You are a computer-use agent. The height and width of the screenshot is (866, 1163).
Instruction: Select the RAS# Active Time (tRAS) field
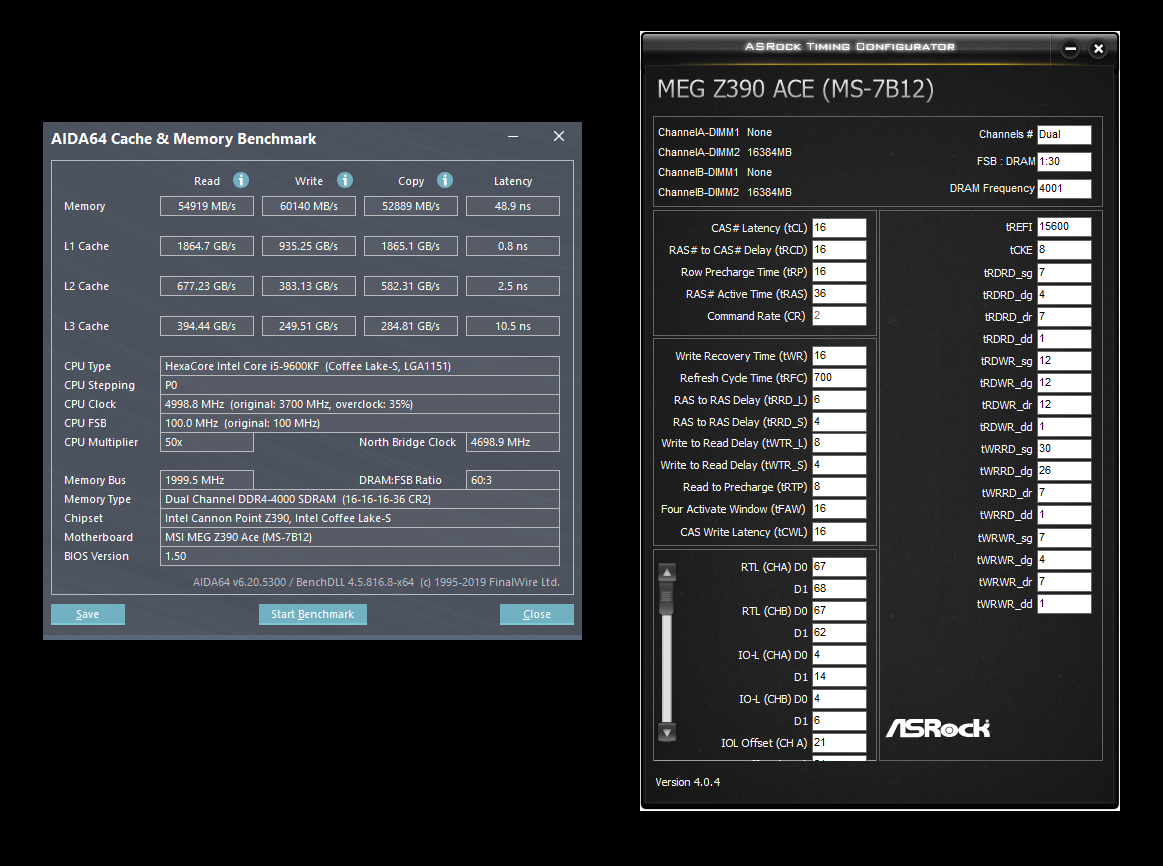tap(839, 294)
